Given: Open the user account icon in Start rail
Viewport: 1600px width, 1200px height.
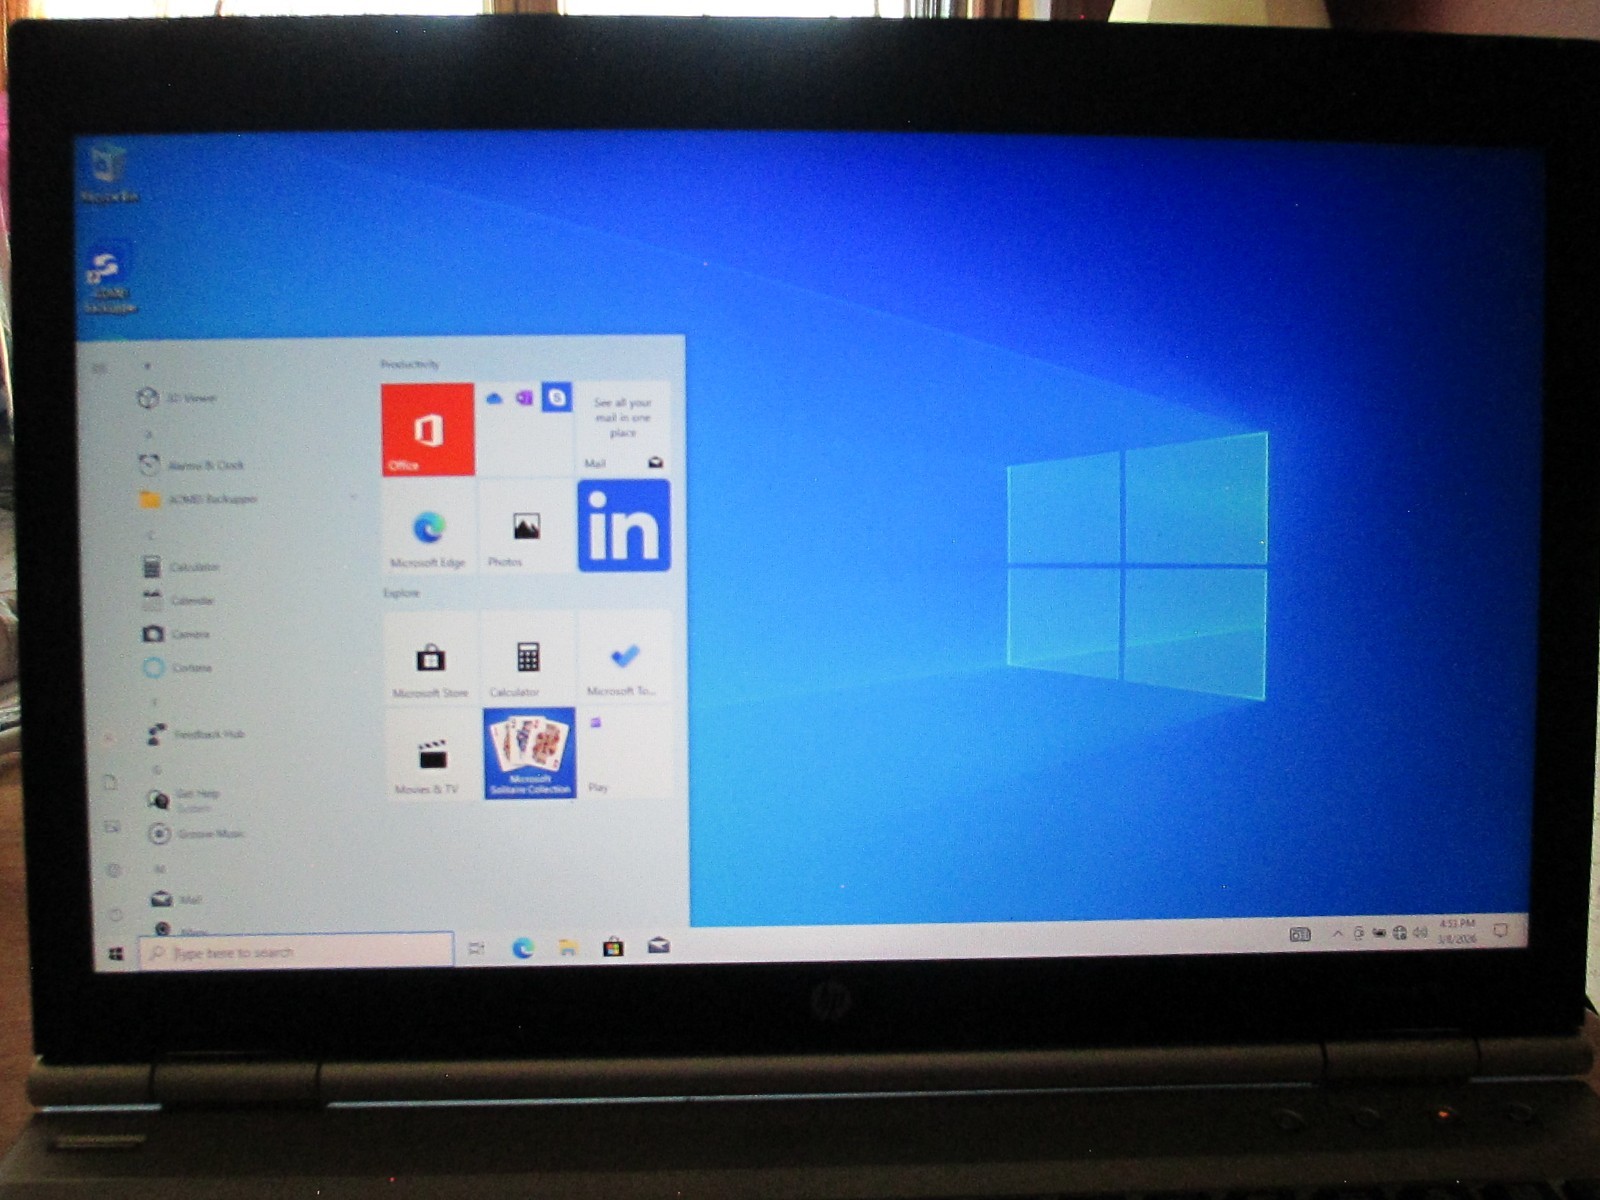Looking at the screenshot, I should (108, 737).
